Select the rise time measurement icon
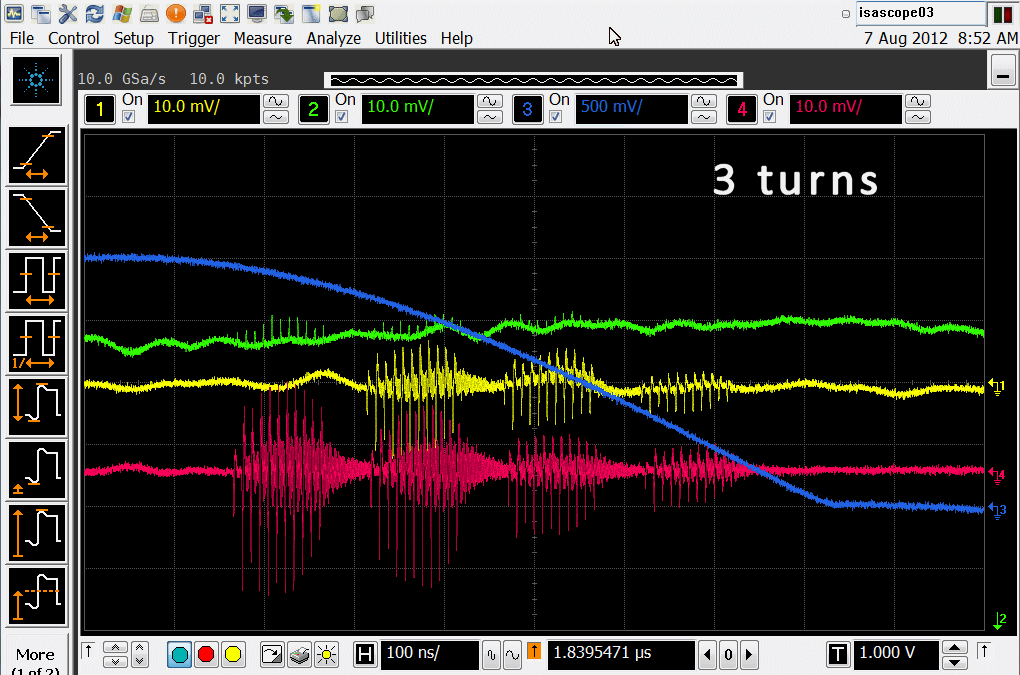The height and width of the screenshot is (675, 1020). 37,156
